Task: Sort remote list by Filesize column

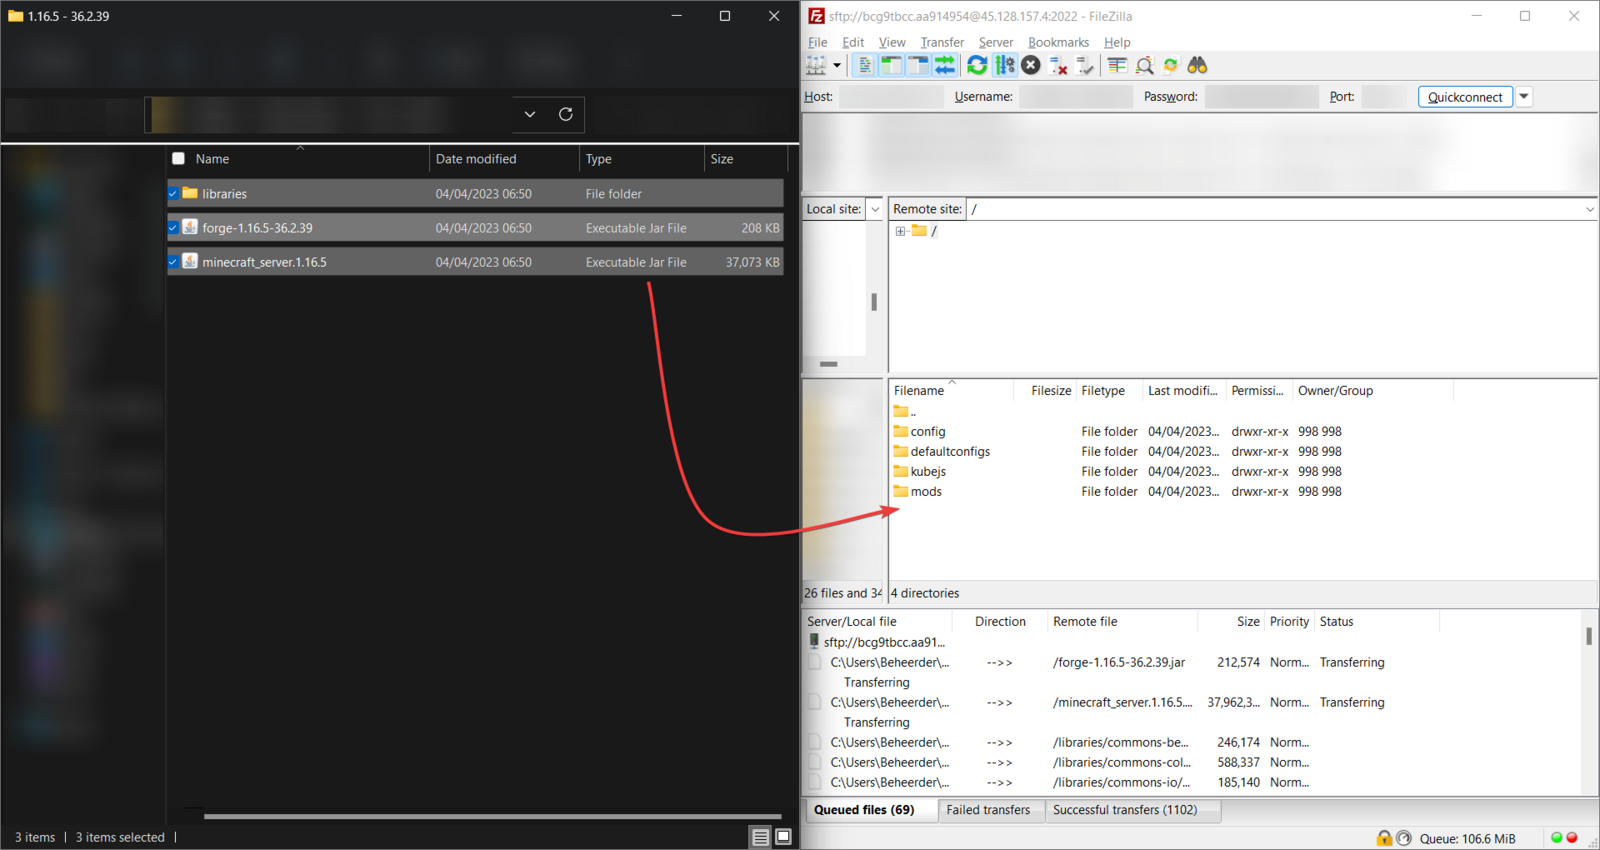Action: [x=1046, y=391]
